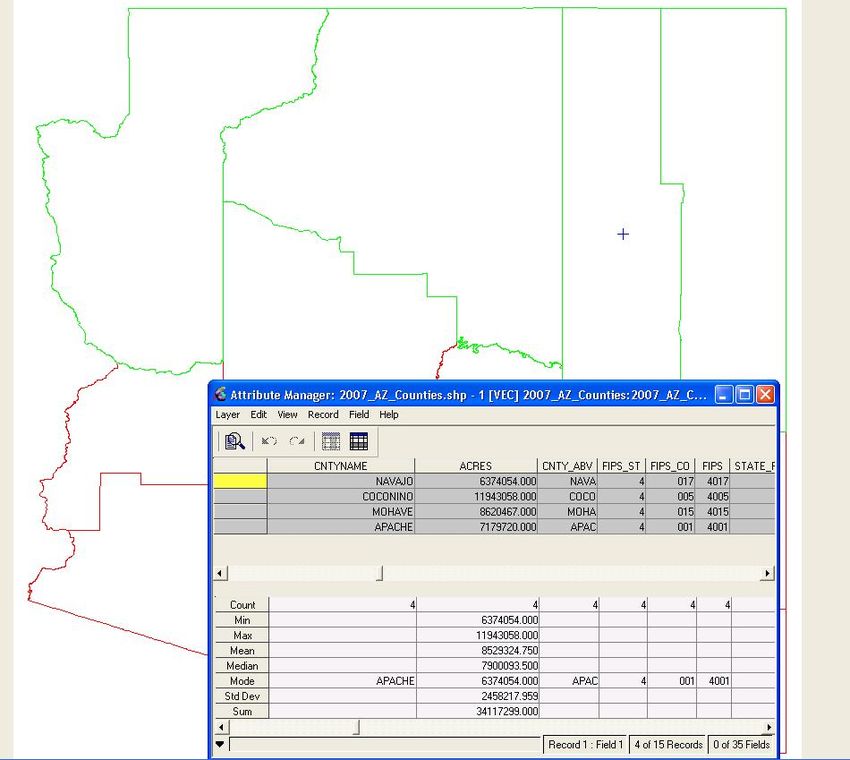Open the View menu
This screenshot has height=760, width=850.
[x=287, y=414]
